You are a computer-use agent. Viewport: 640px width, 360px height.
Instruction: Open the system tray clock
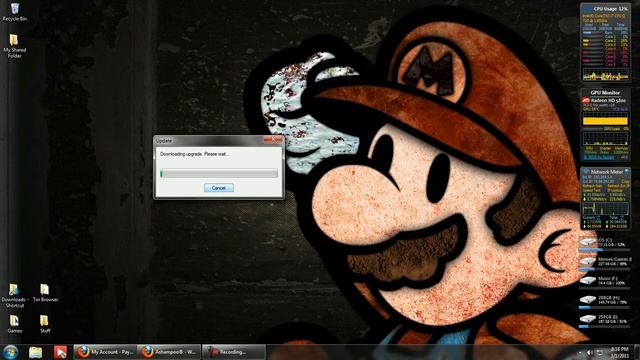pos(620,352)
